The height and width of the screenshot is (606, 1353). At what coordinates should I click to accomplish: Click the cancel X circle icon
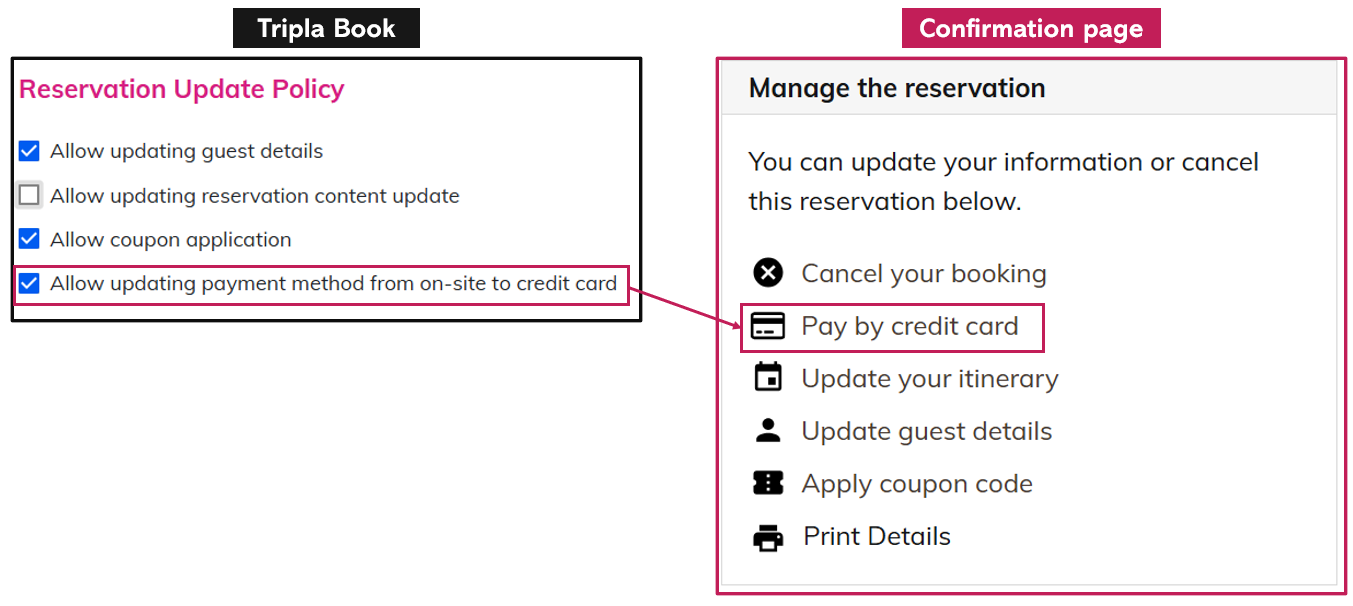coord(768,273)
